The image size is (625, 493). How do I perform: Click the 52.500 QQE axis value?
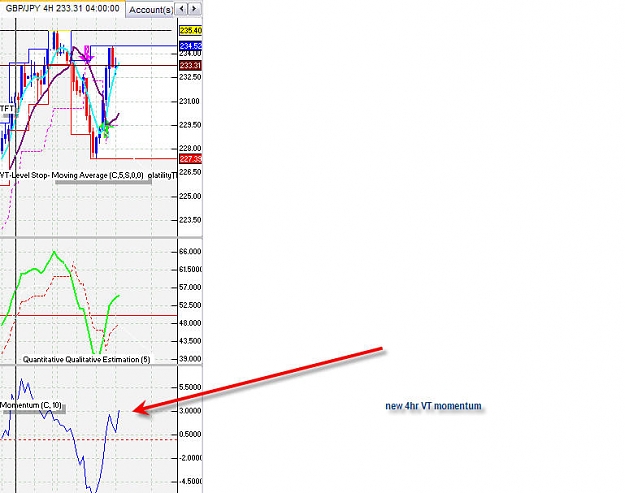click(x=190, y=305)
